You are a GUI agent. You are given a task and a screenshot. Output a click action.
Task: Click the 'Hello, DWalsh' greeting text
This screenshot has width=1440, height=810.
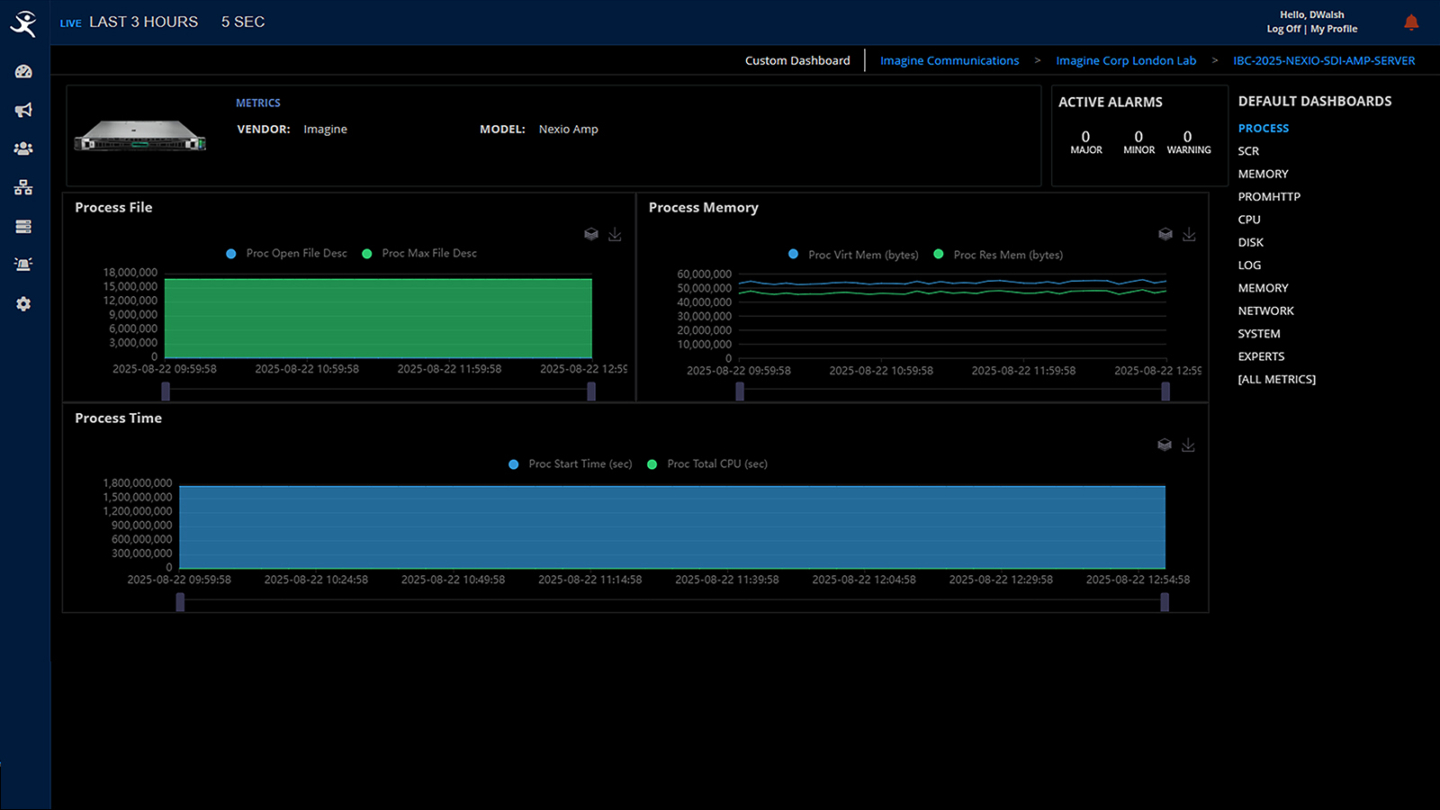[1313, 15]
